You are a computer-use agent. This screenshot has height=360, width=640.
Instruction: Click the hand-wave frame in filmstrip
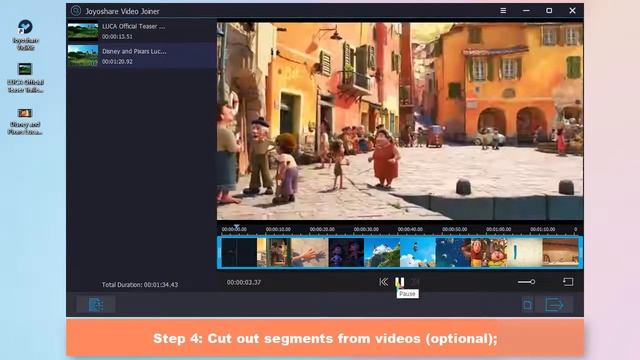tap(310, 253)
